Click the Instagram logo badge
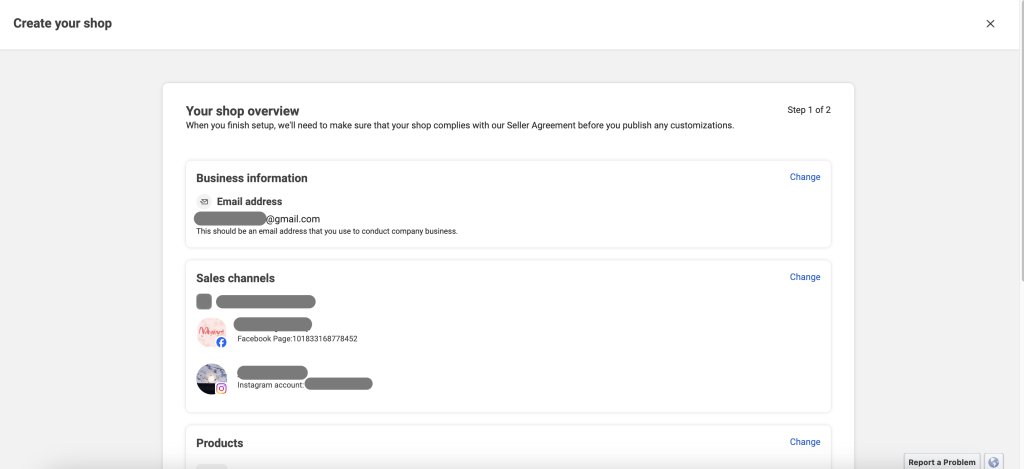Image resolution: width=1024 pixels, height=469 pixels. 221,388
